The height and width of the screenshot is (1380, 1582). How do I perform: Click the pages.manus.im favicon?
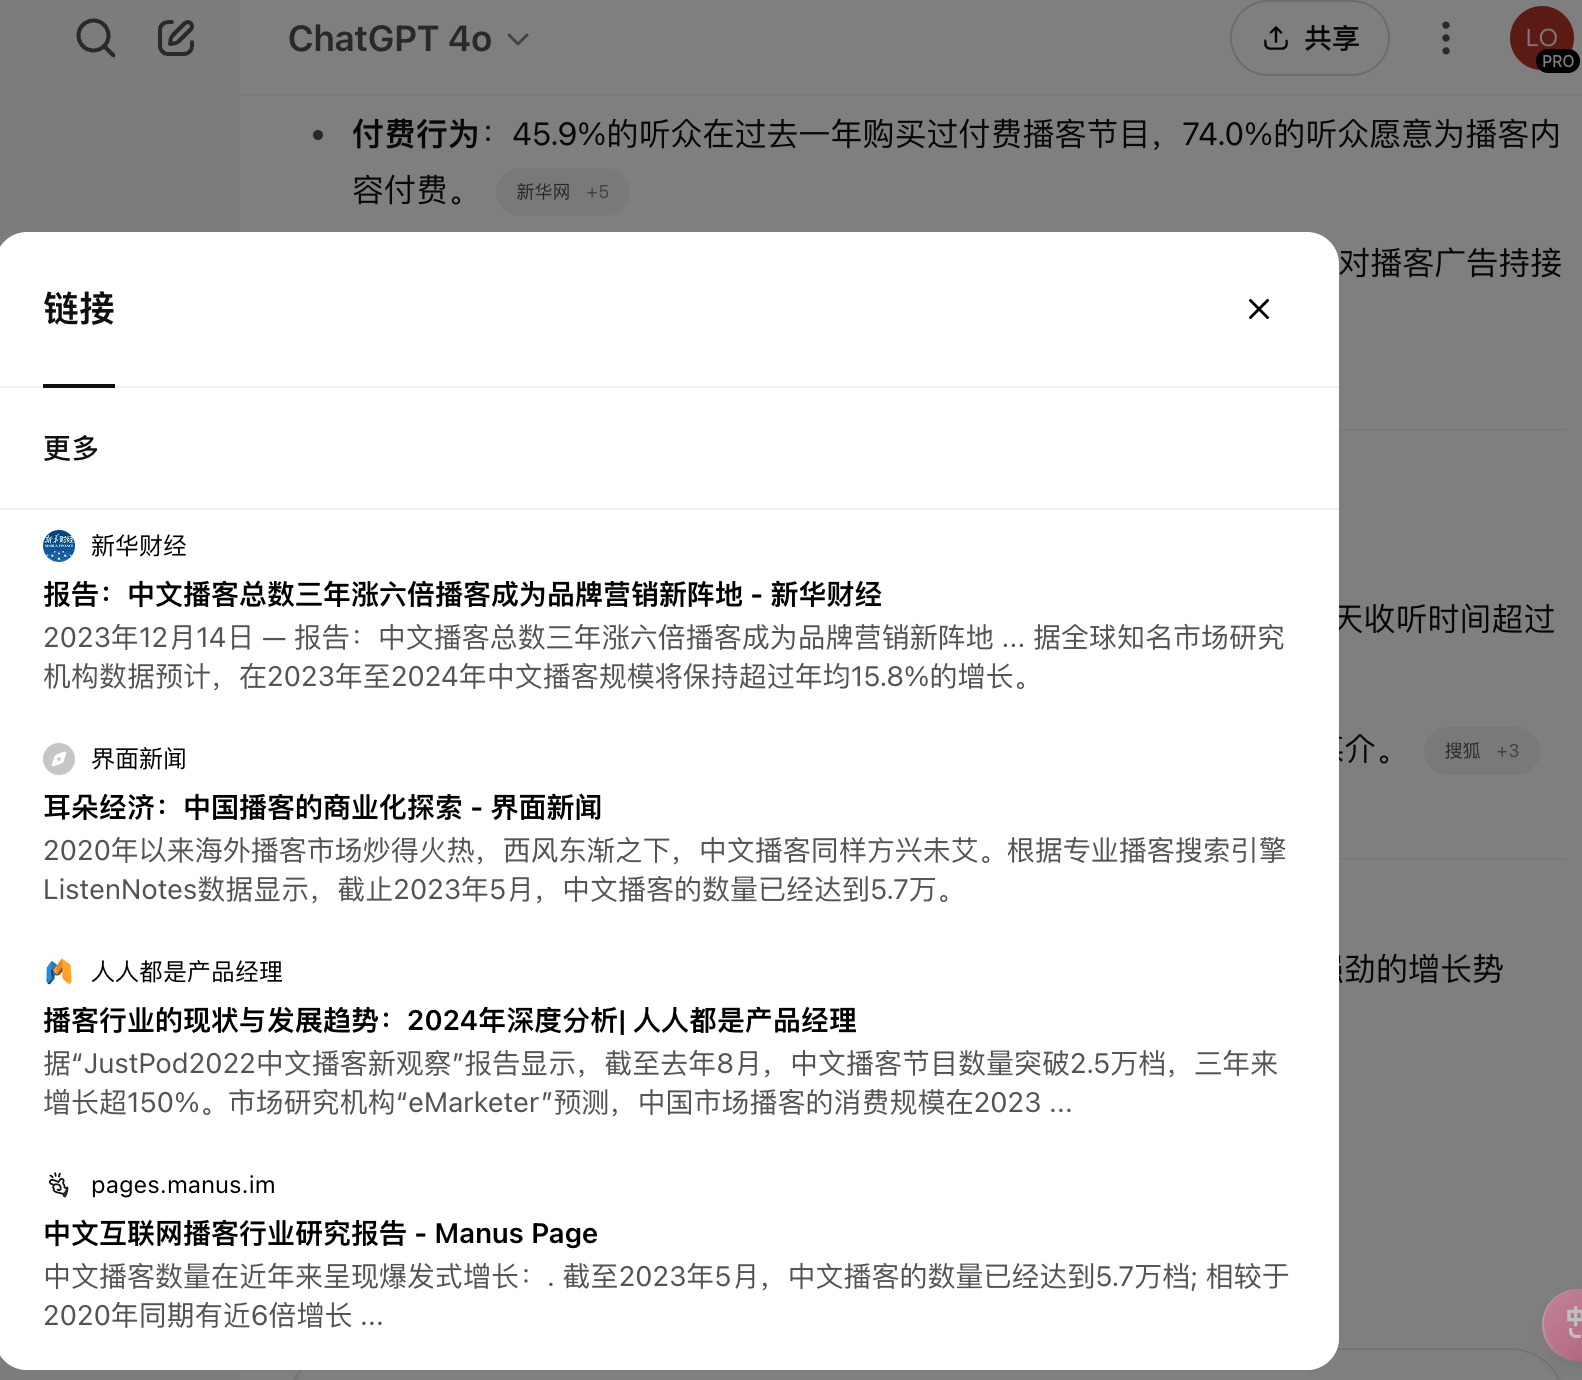pyautogui.click(x=59, y=1185)
